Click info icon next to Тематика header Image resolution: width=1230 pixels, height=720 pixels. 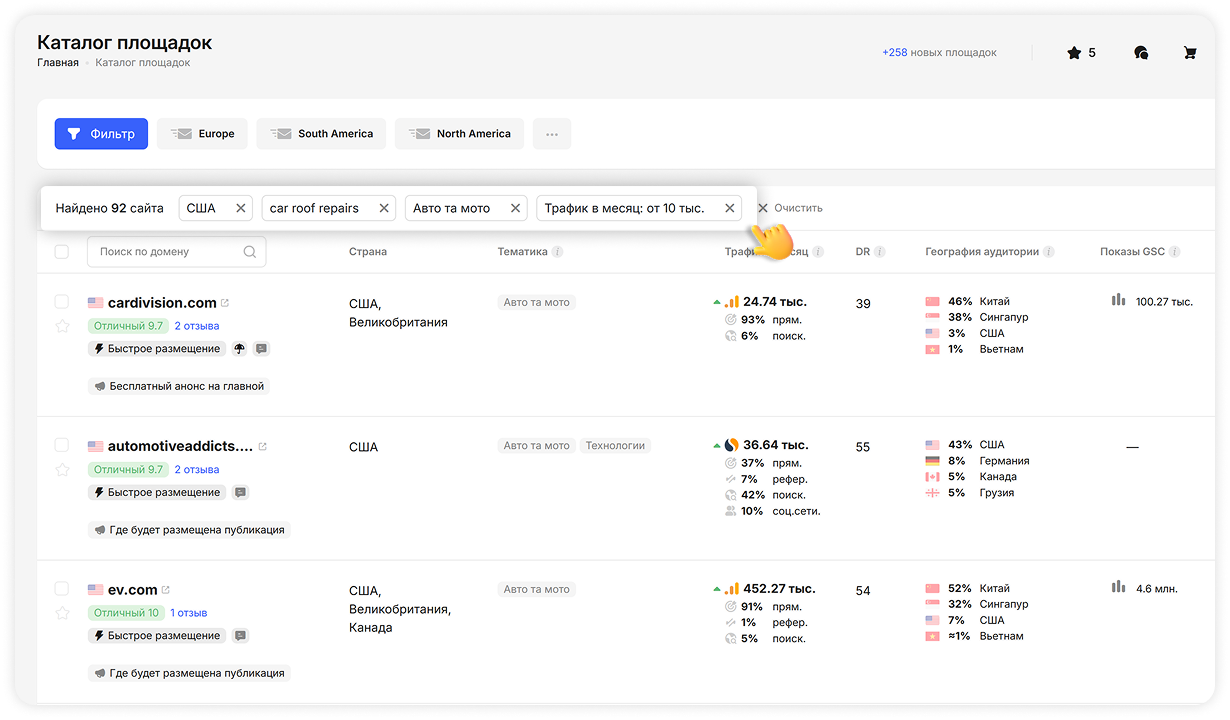point(557,252)
